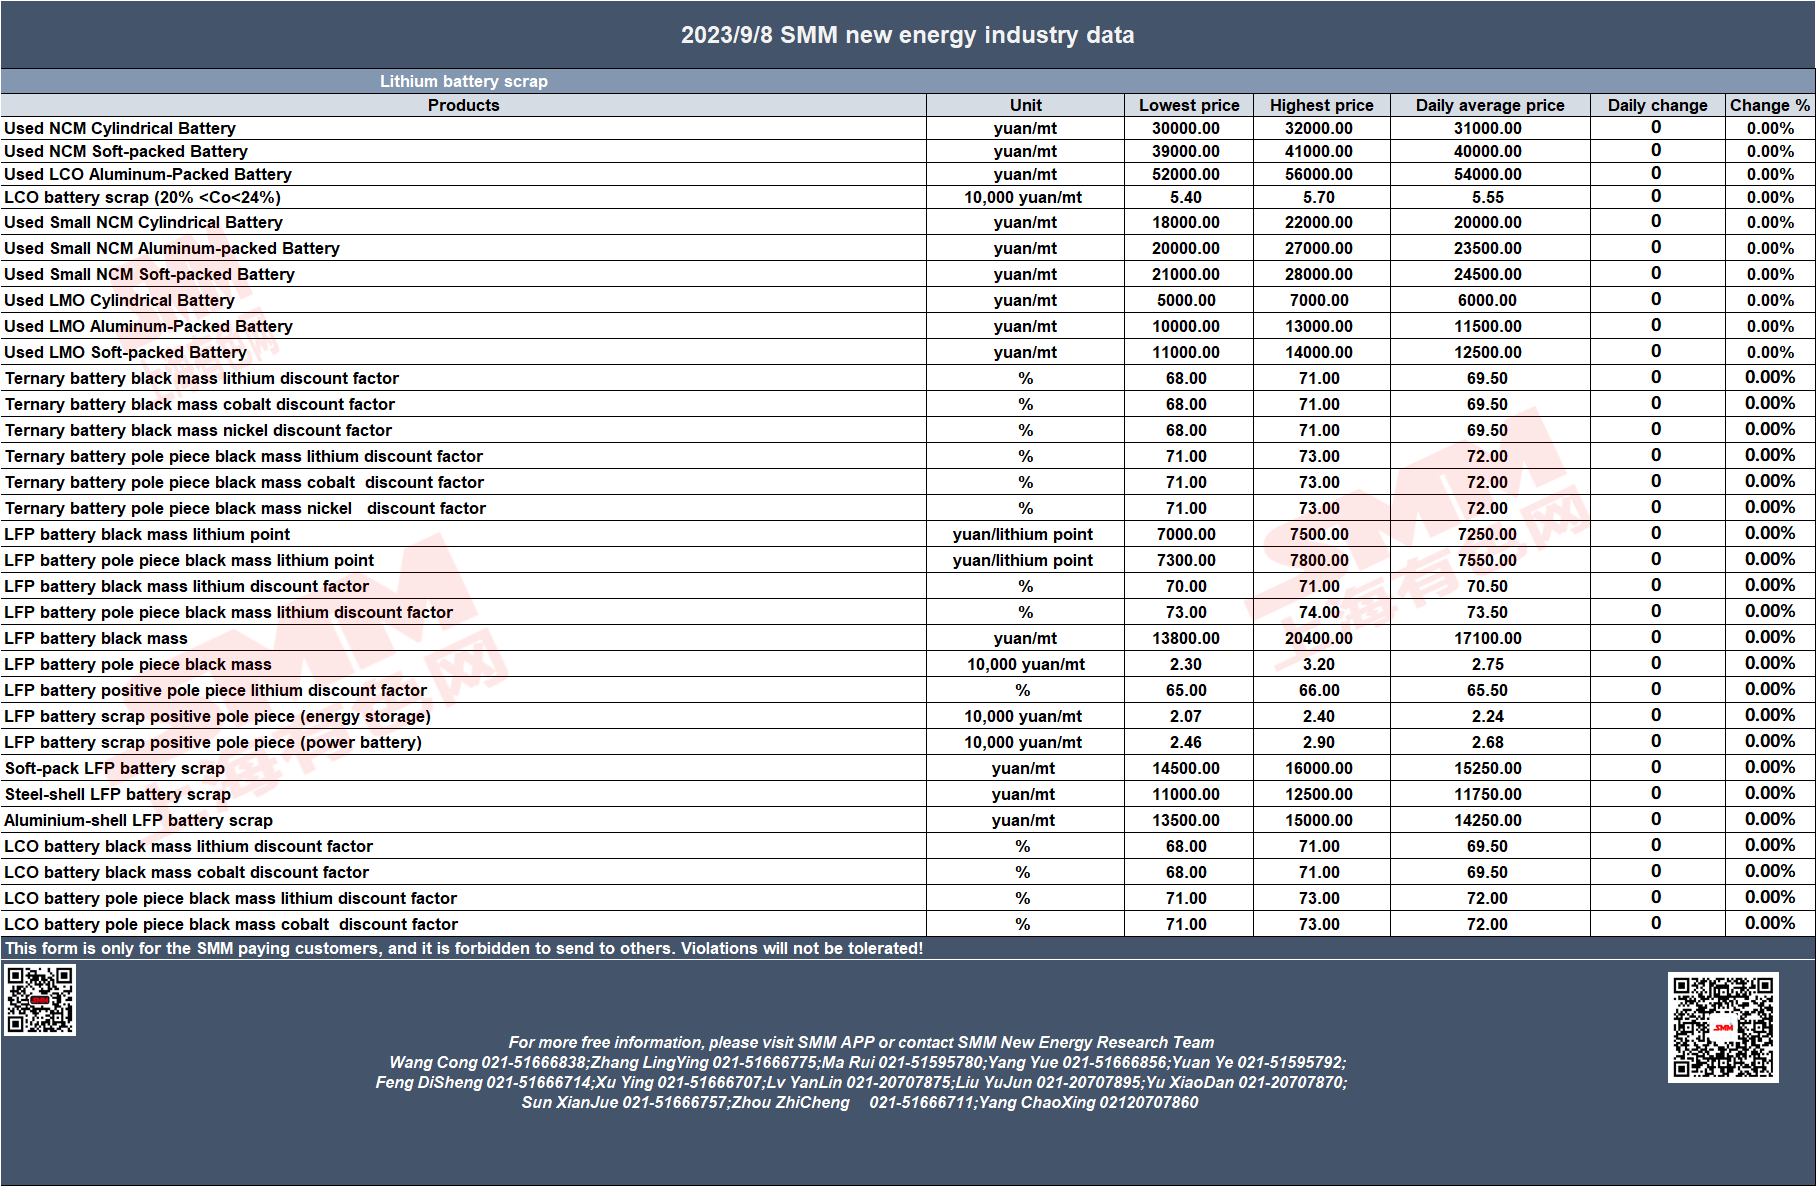The height and width of the screenshot is (1186, 1816).
Task: Select the Unit column header
Action: (1025, 105)
